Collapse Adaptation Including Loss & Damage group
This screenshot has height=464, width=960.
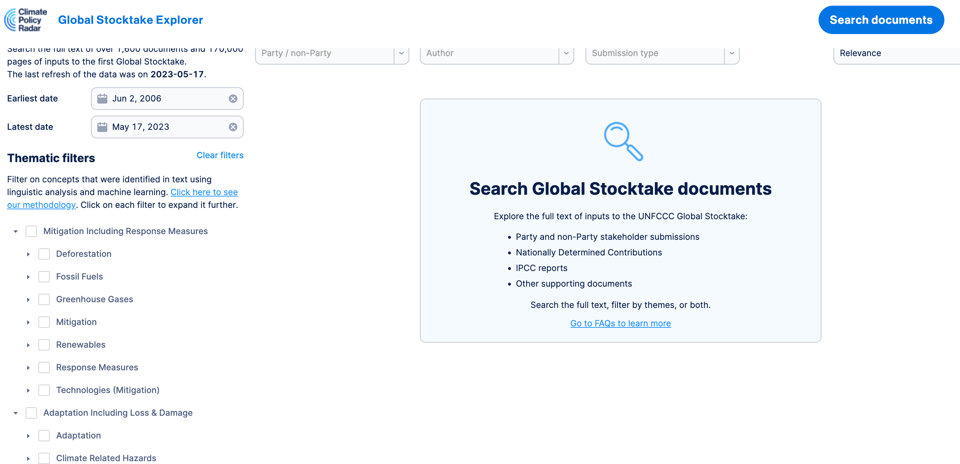[x=15, y=413]
